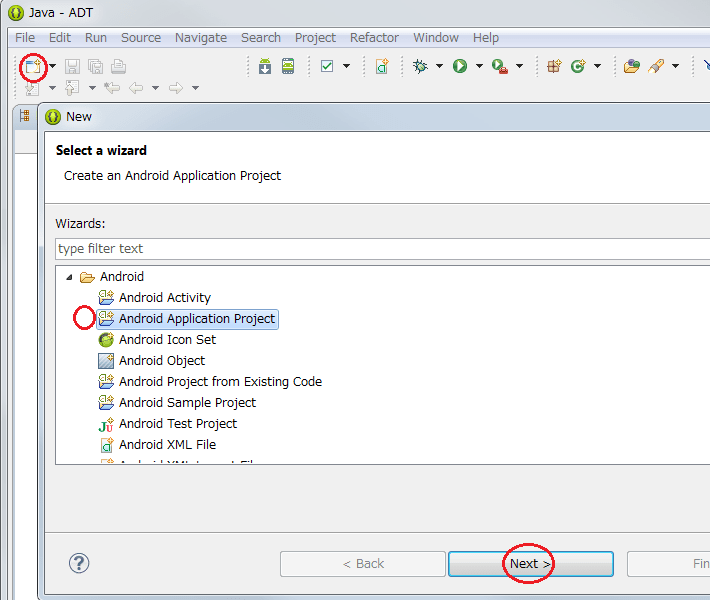The width and height of the screenshot is (710, 600).
Task: Open the Search menu
Action: (x=261, y=38)
